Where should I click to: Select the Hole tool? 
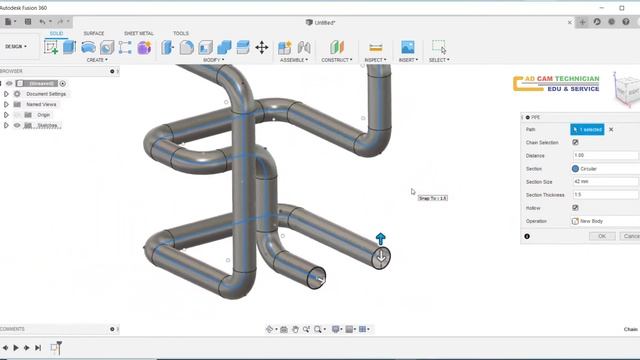point(107,47)
